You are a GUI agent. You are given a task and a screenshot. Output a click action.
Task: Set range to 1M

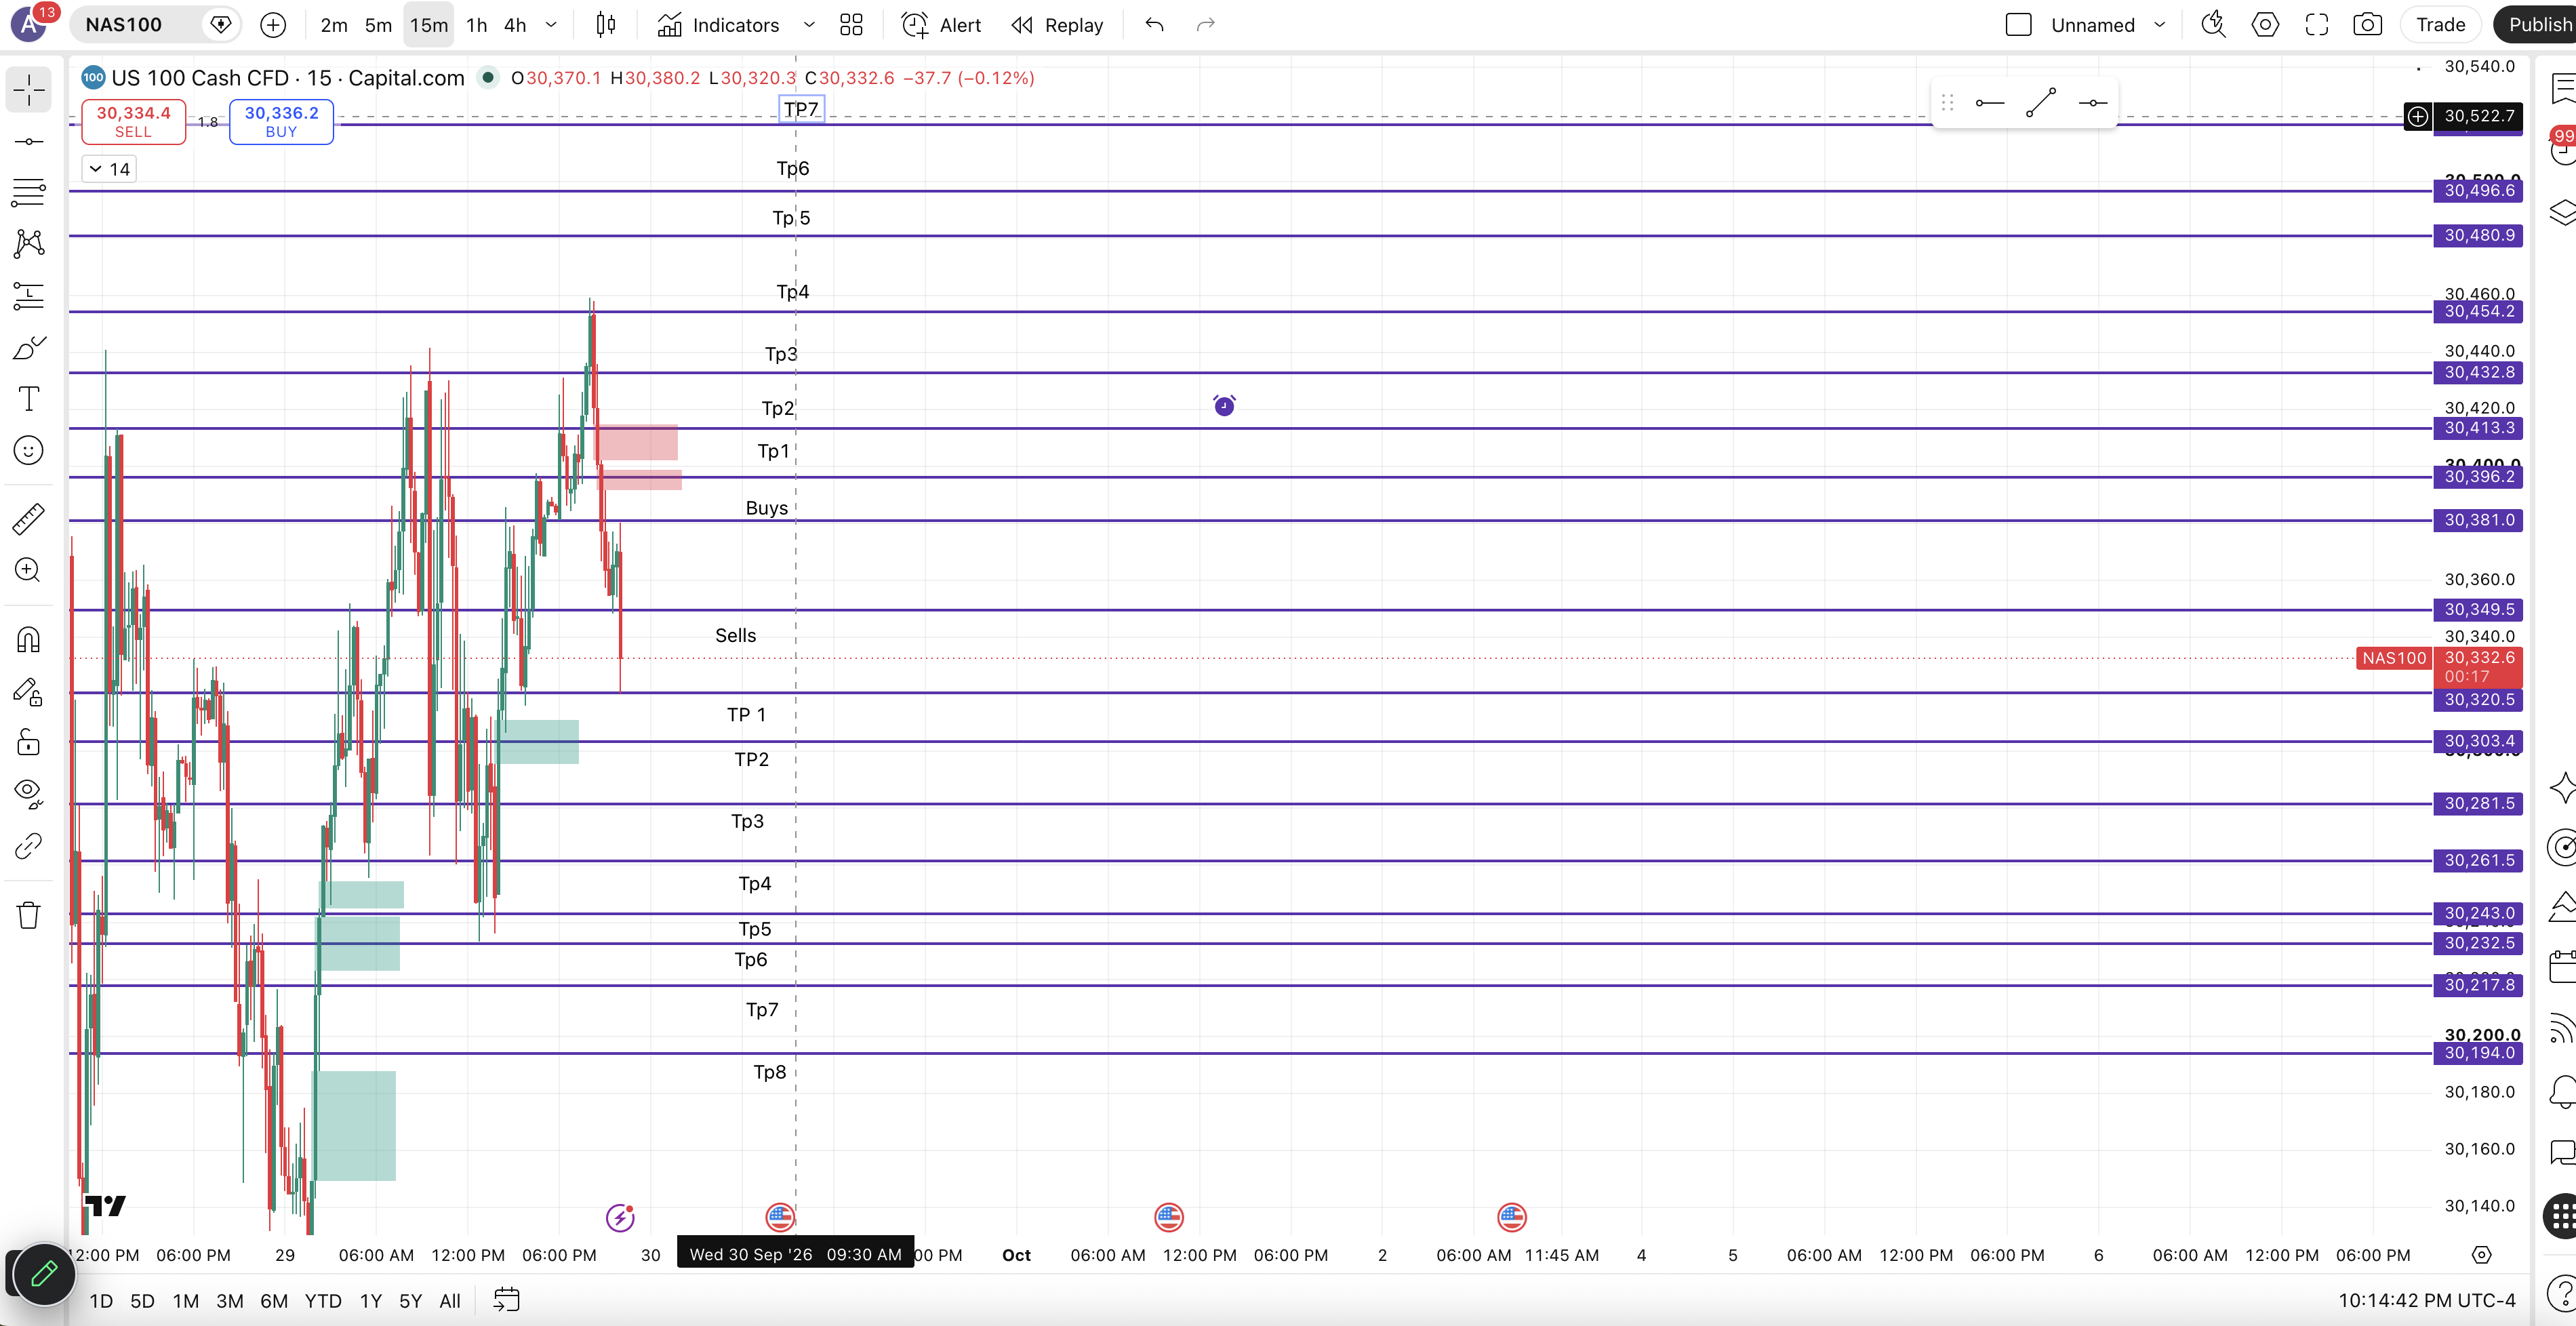tap(186, 1301)
